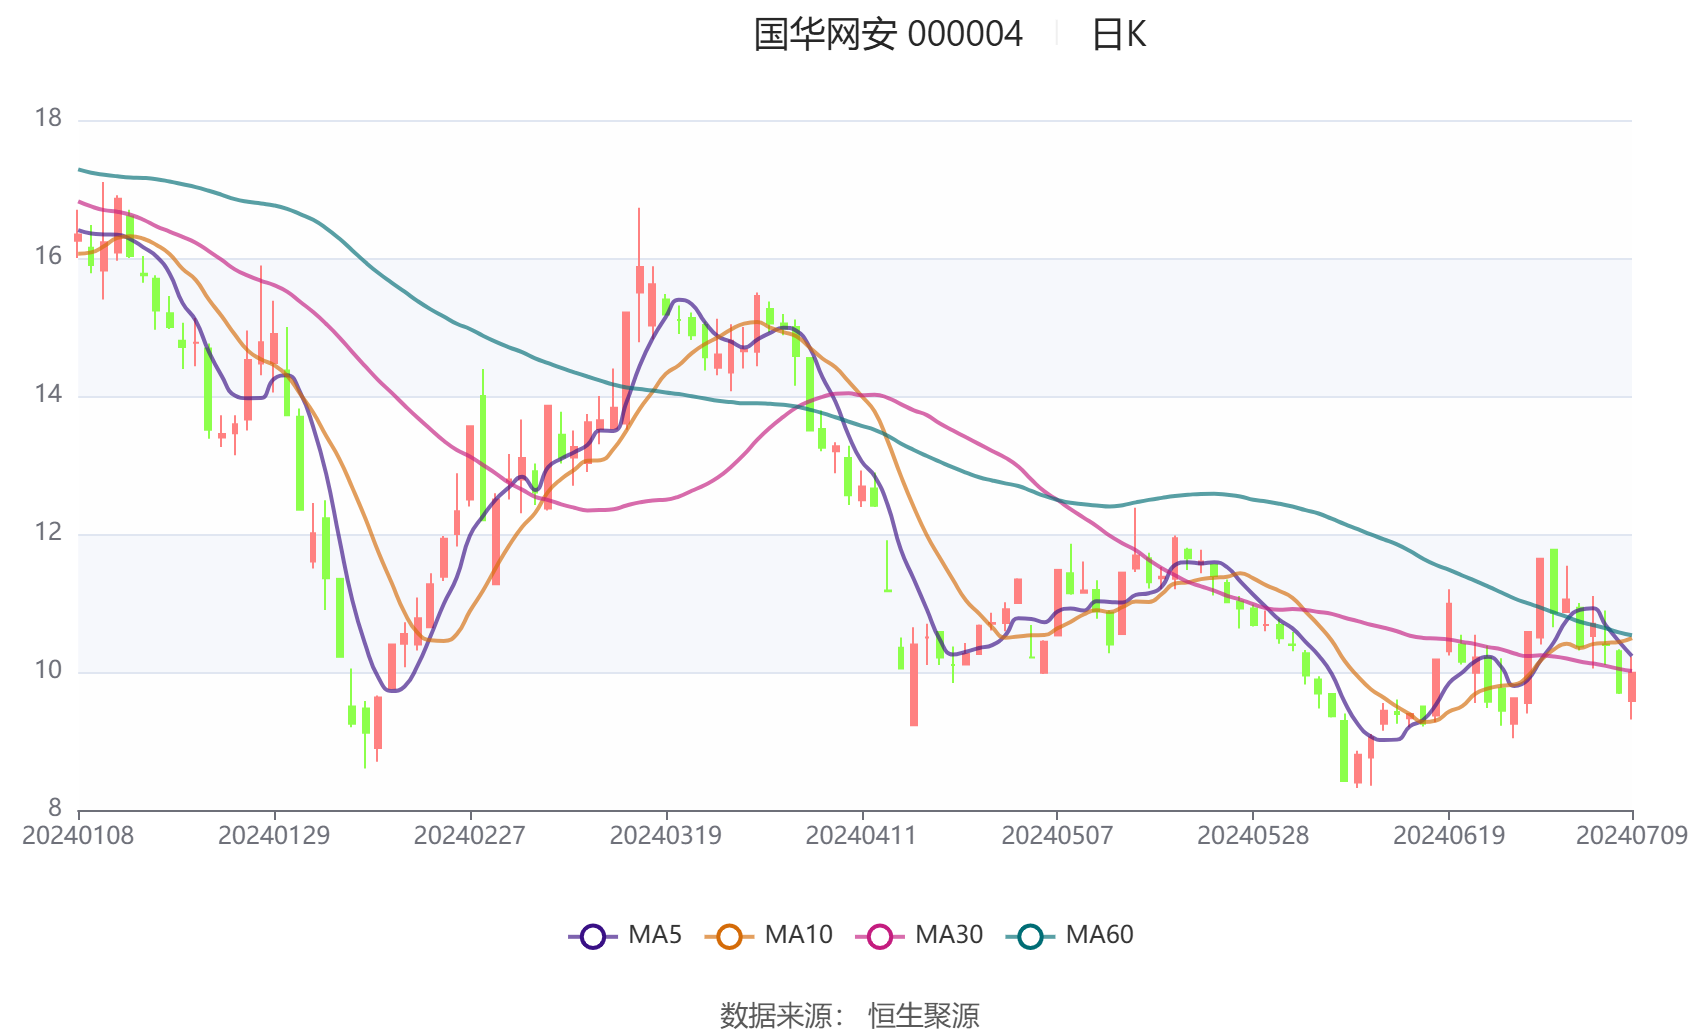Viewport: 1700px width, 1034px height.
Task: Click the 20240108 date axis label
Action: pos(78,836)
